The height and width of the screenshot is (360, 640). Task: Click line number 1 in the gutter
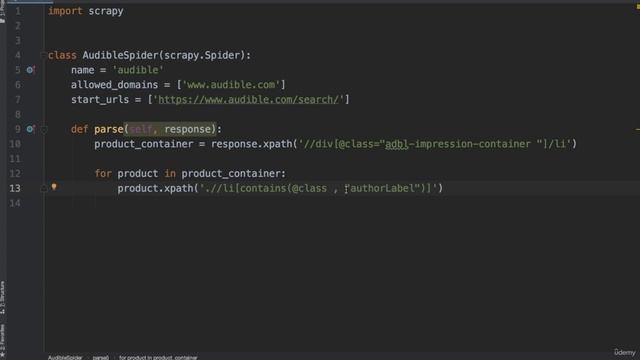coord(18,11)
